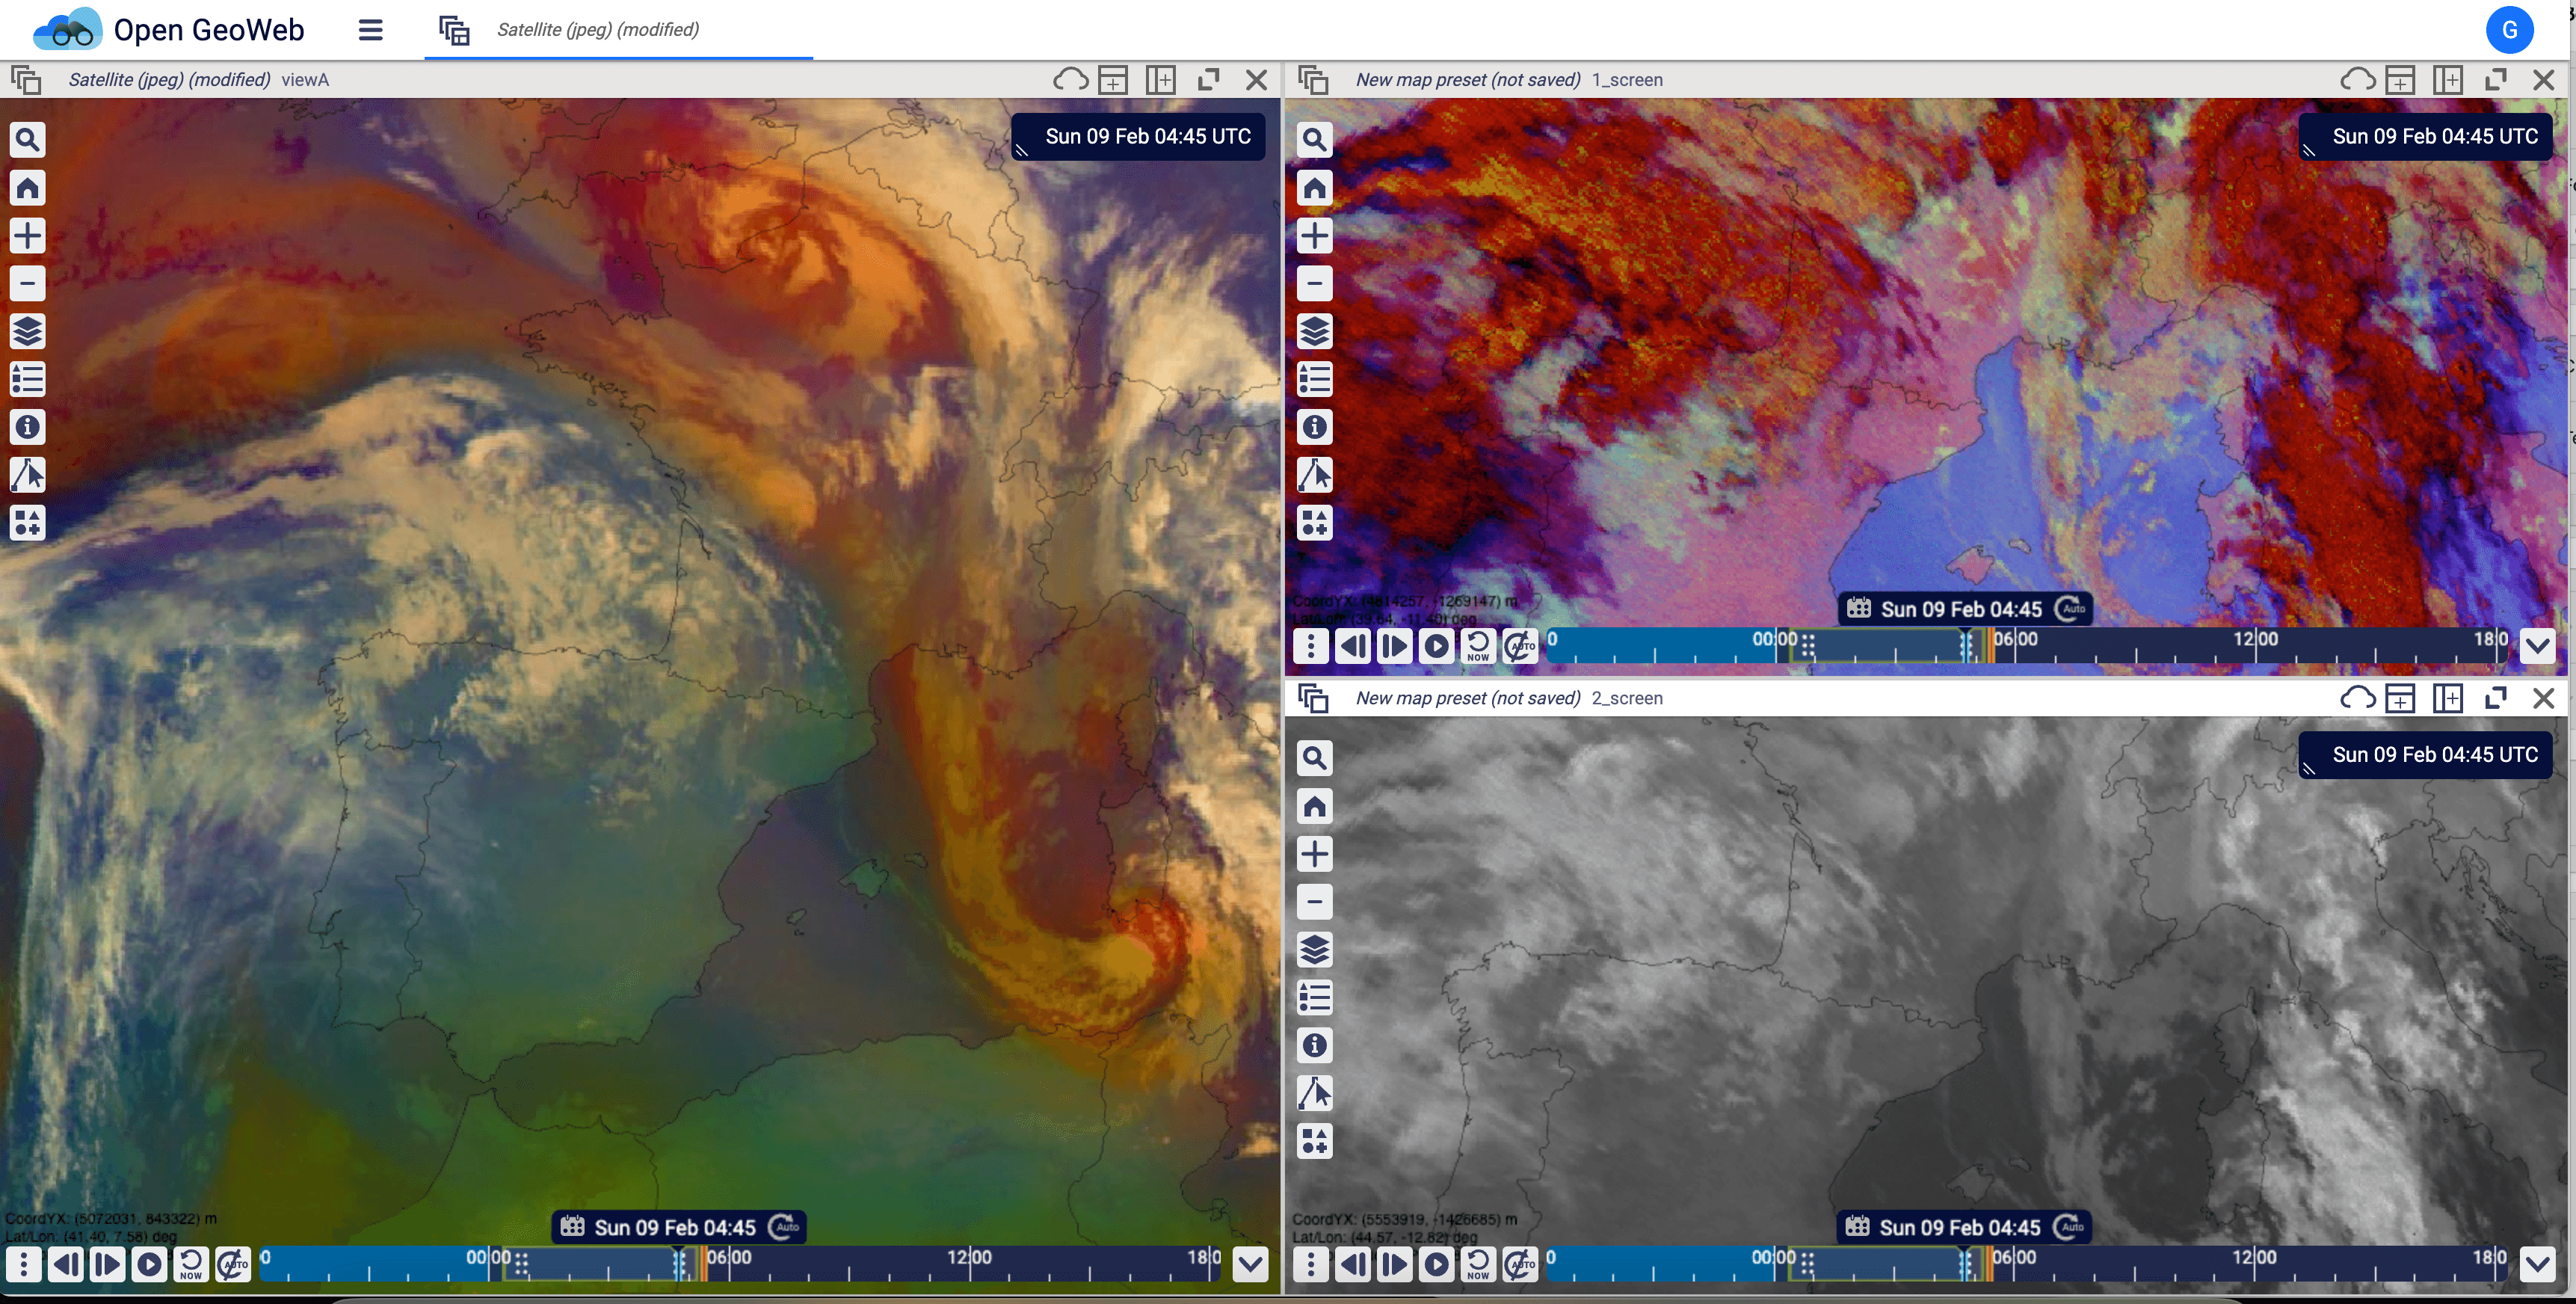
Task: Open the hamburger menu next to Open GeoWeb
Action: pos(370,30)
